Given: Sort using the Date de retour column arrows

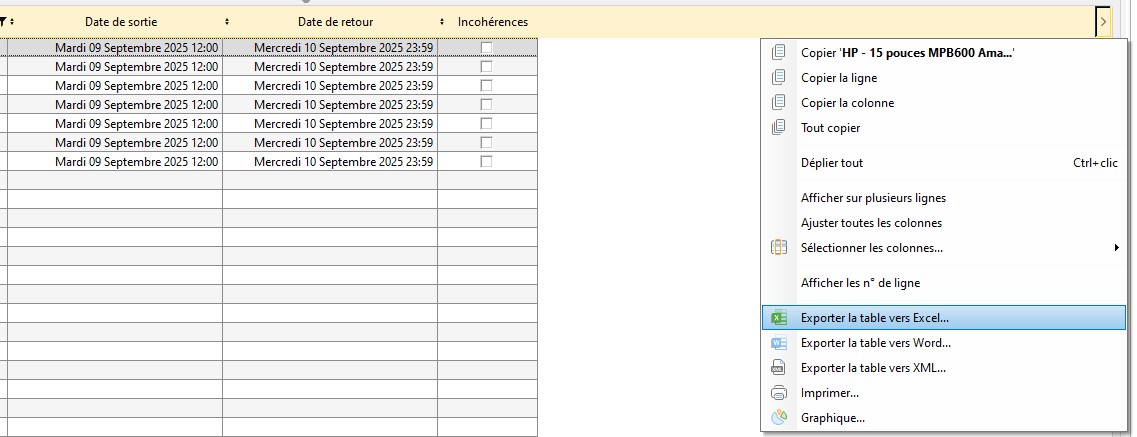Looking at the screenshot, I should (x=441, y=22).
